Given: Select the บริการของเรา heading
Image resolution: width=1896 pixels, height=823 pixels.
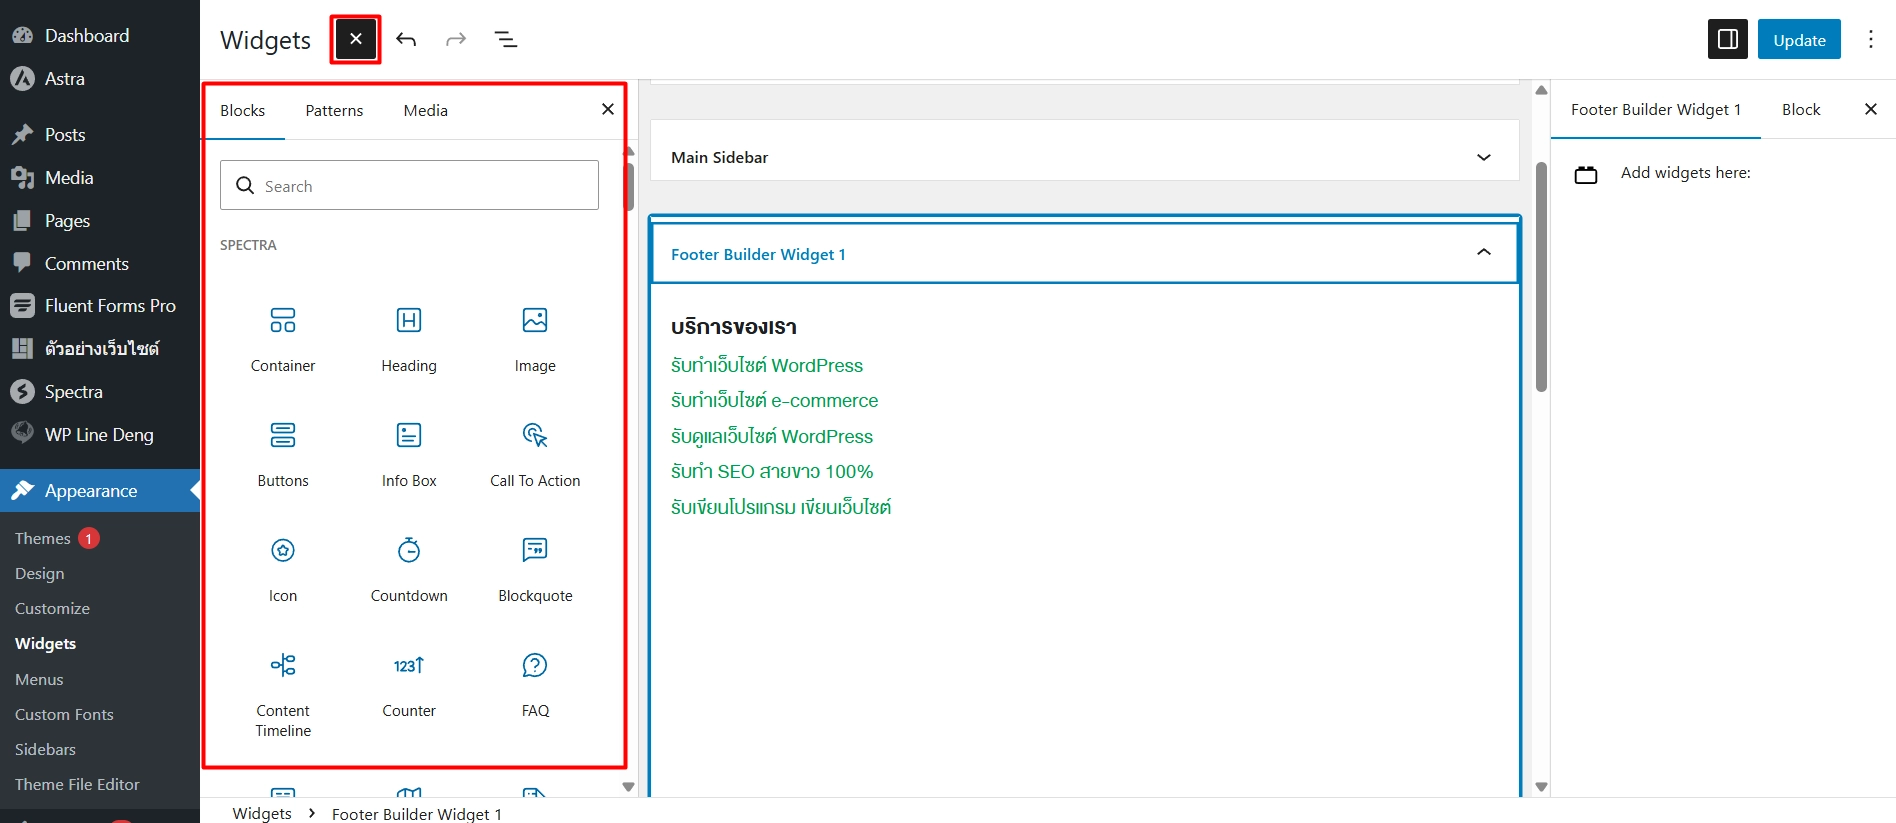Looking at the screenshot, I should [734, 327].
